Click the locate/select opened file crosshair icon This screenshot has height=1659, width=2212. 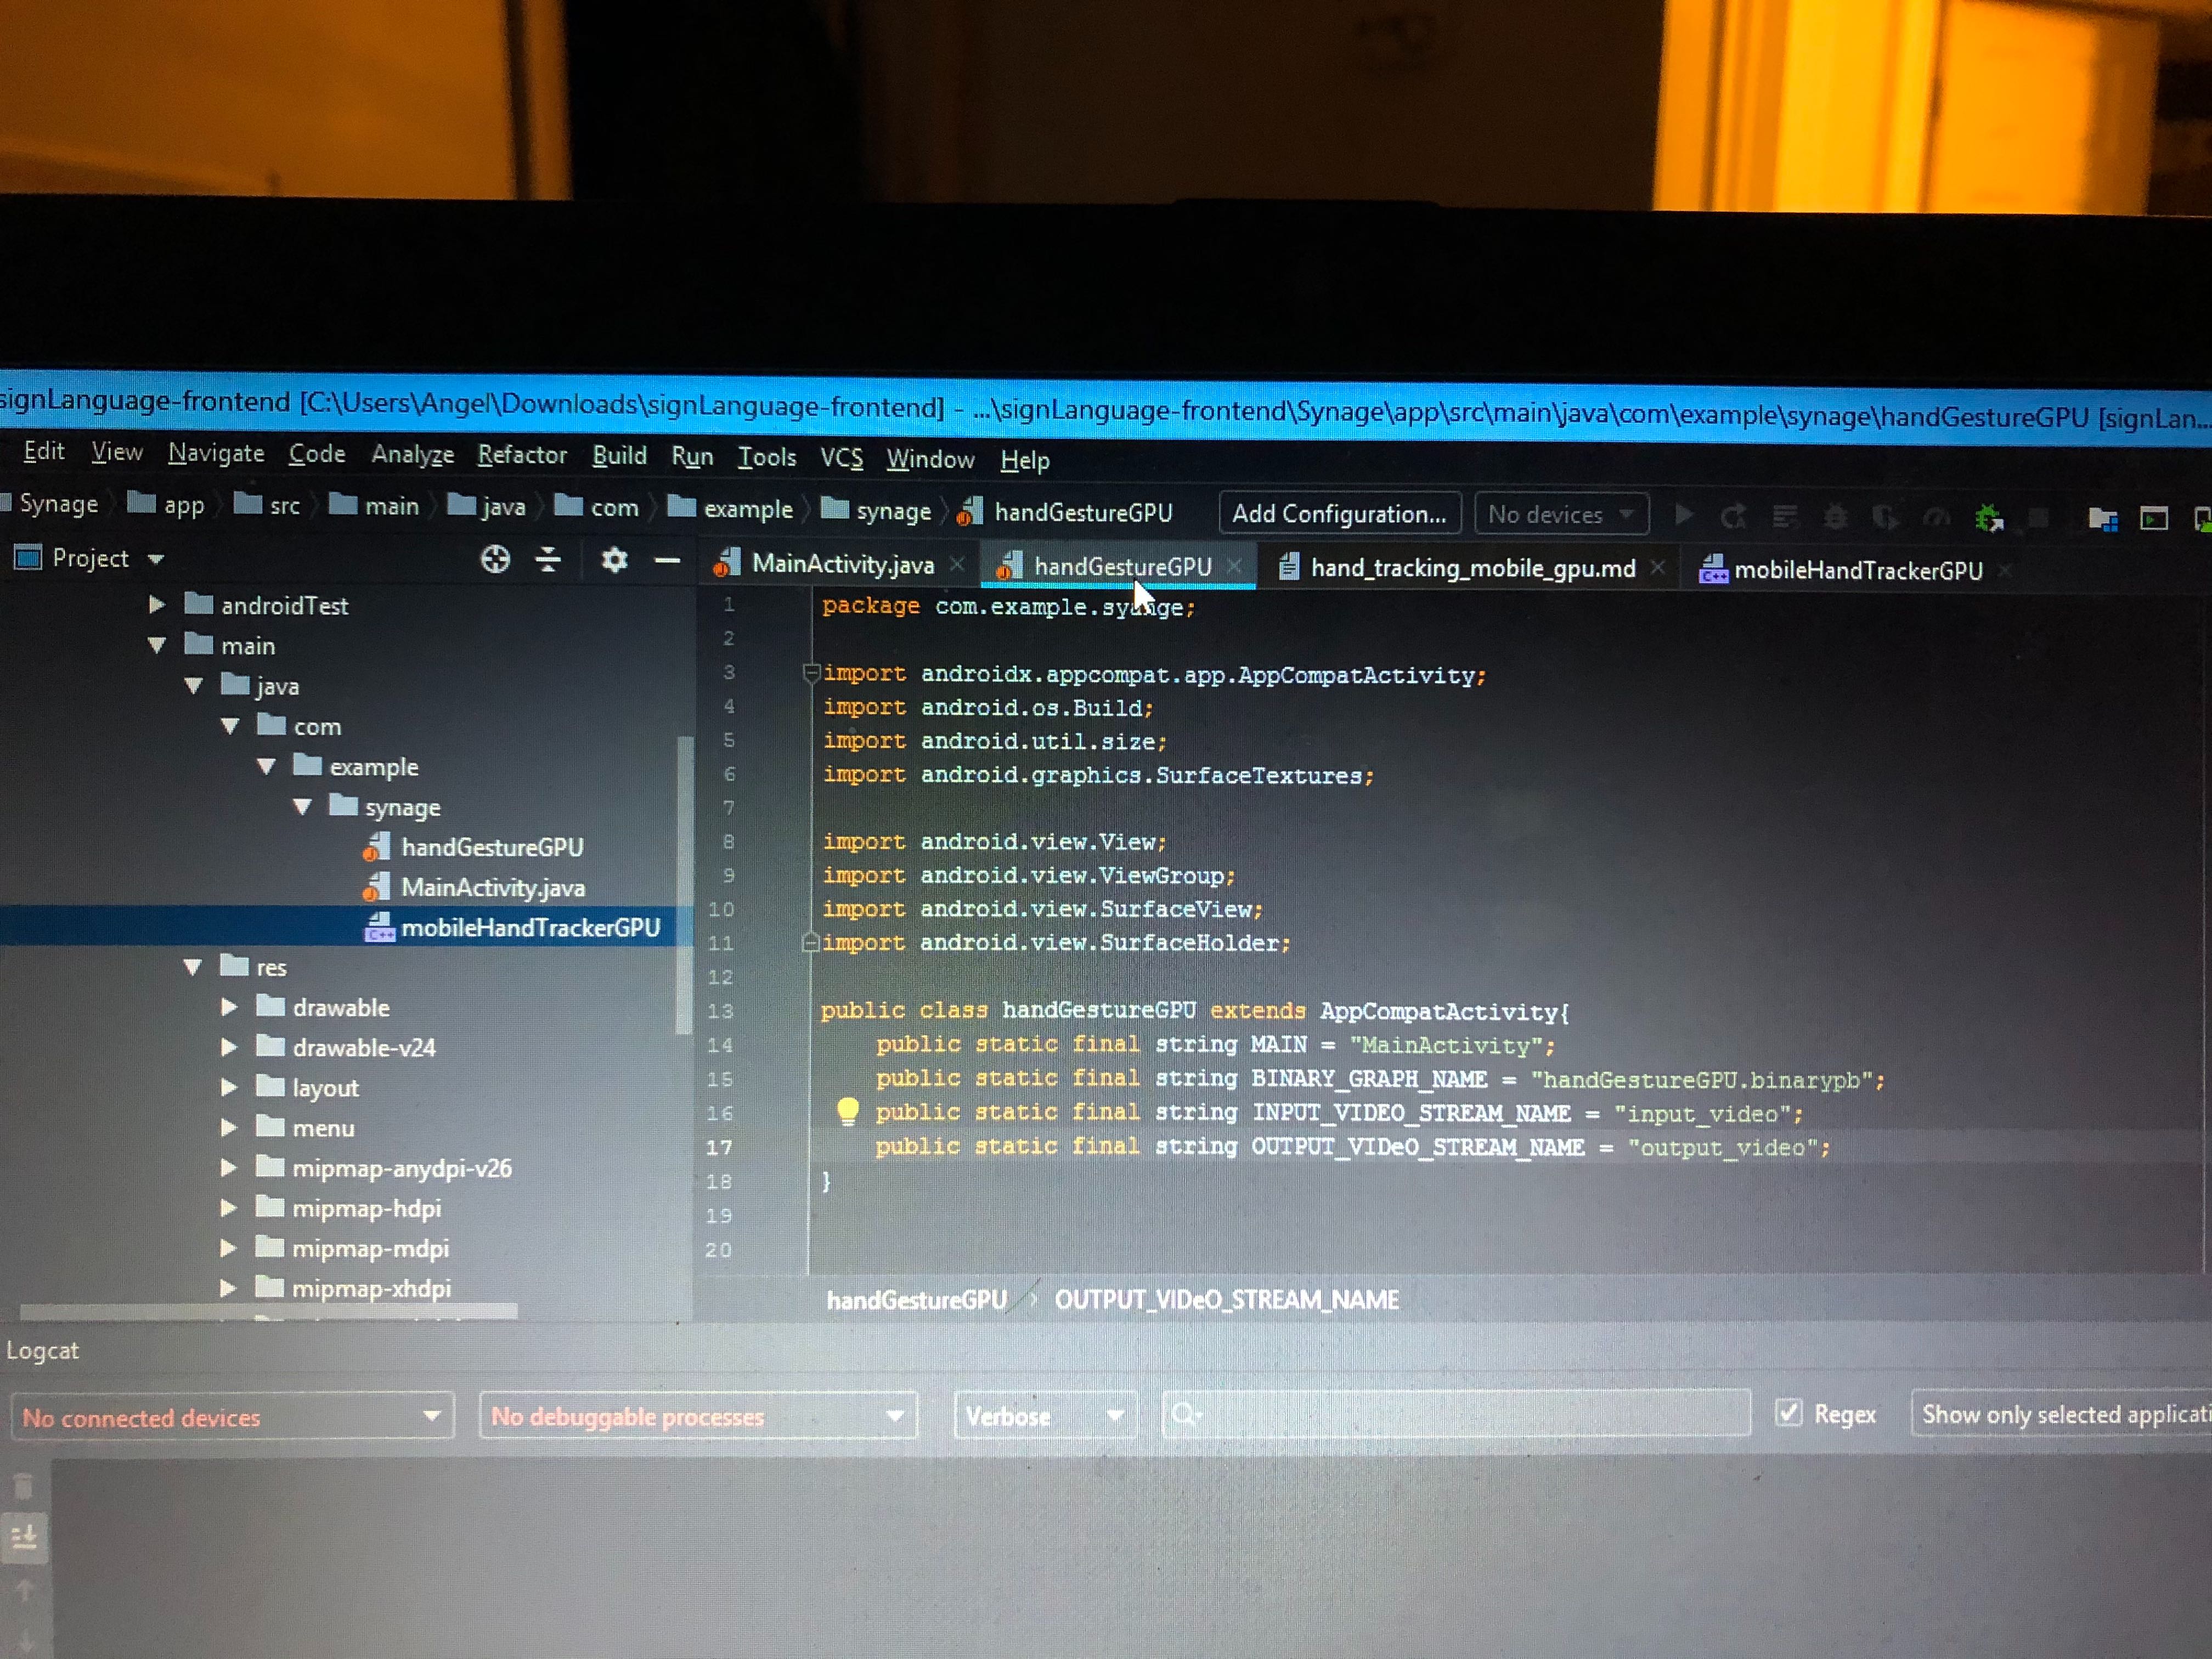coord(495,559)
